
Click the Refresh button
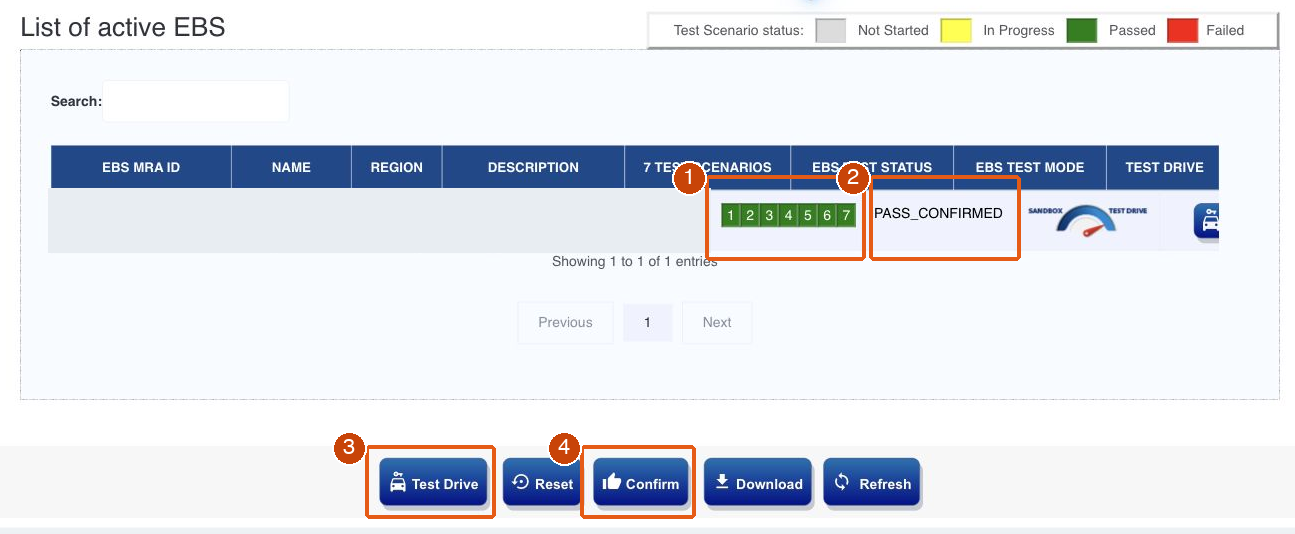[872, 483]
